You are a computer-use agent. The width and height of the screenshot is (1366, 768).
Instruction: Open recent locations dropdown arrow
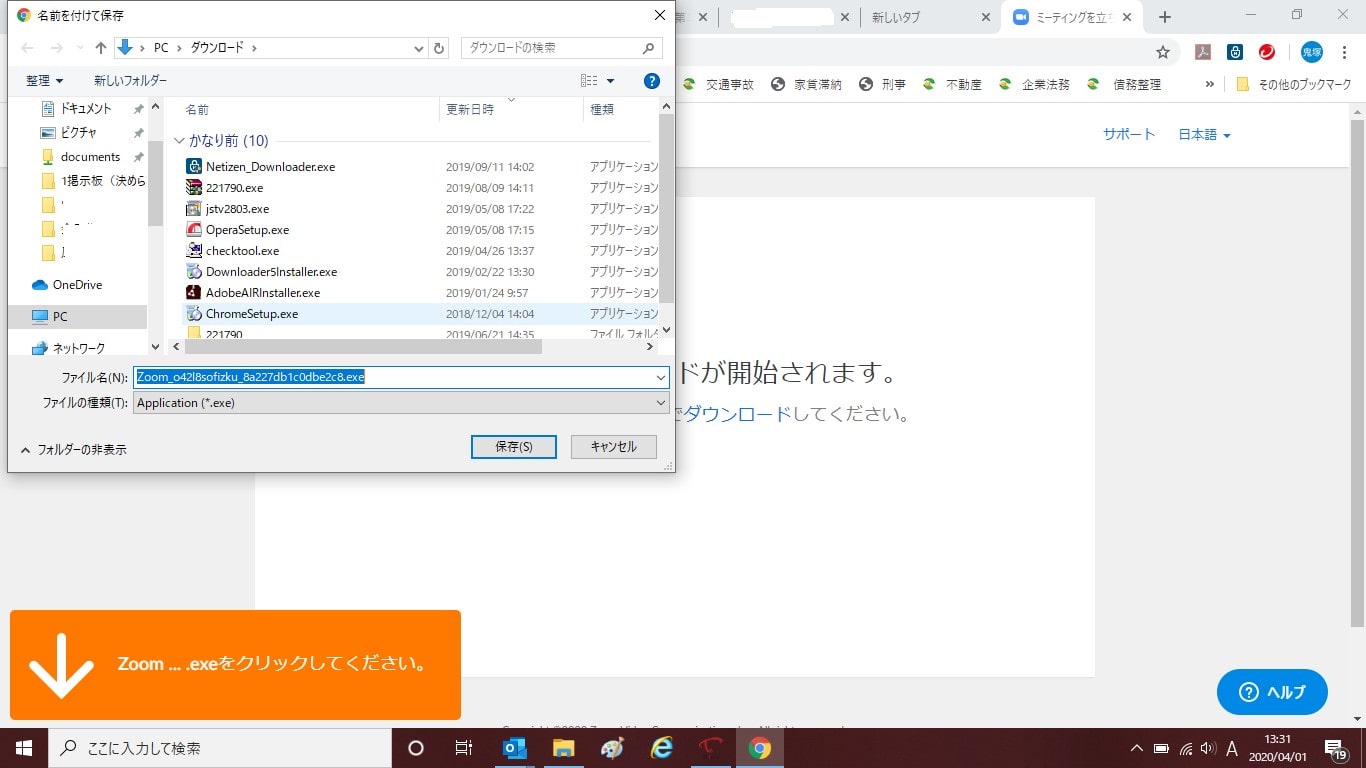click(80, 48)
